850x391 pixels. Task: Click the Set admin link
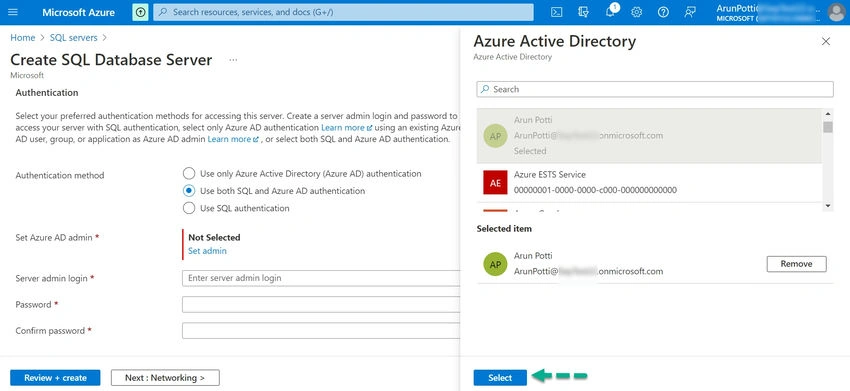[x=207, y=251]
